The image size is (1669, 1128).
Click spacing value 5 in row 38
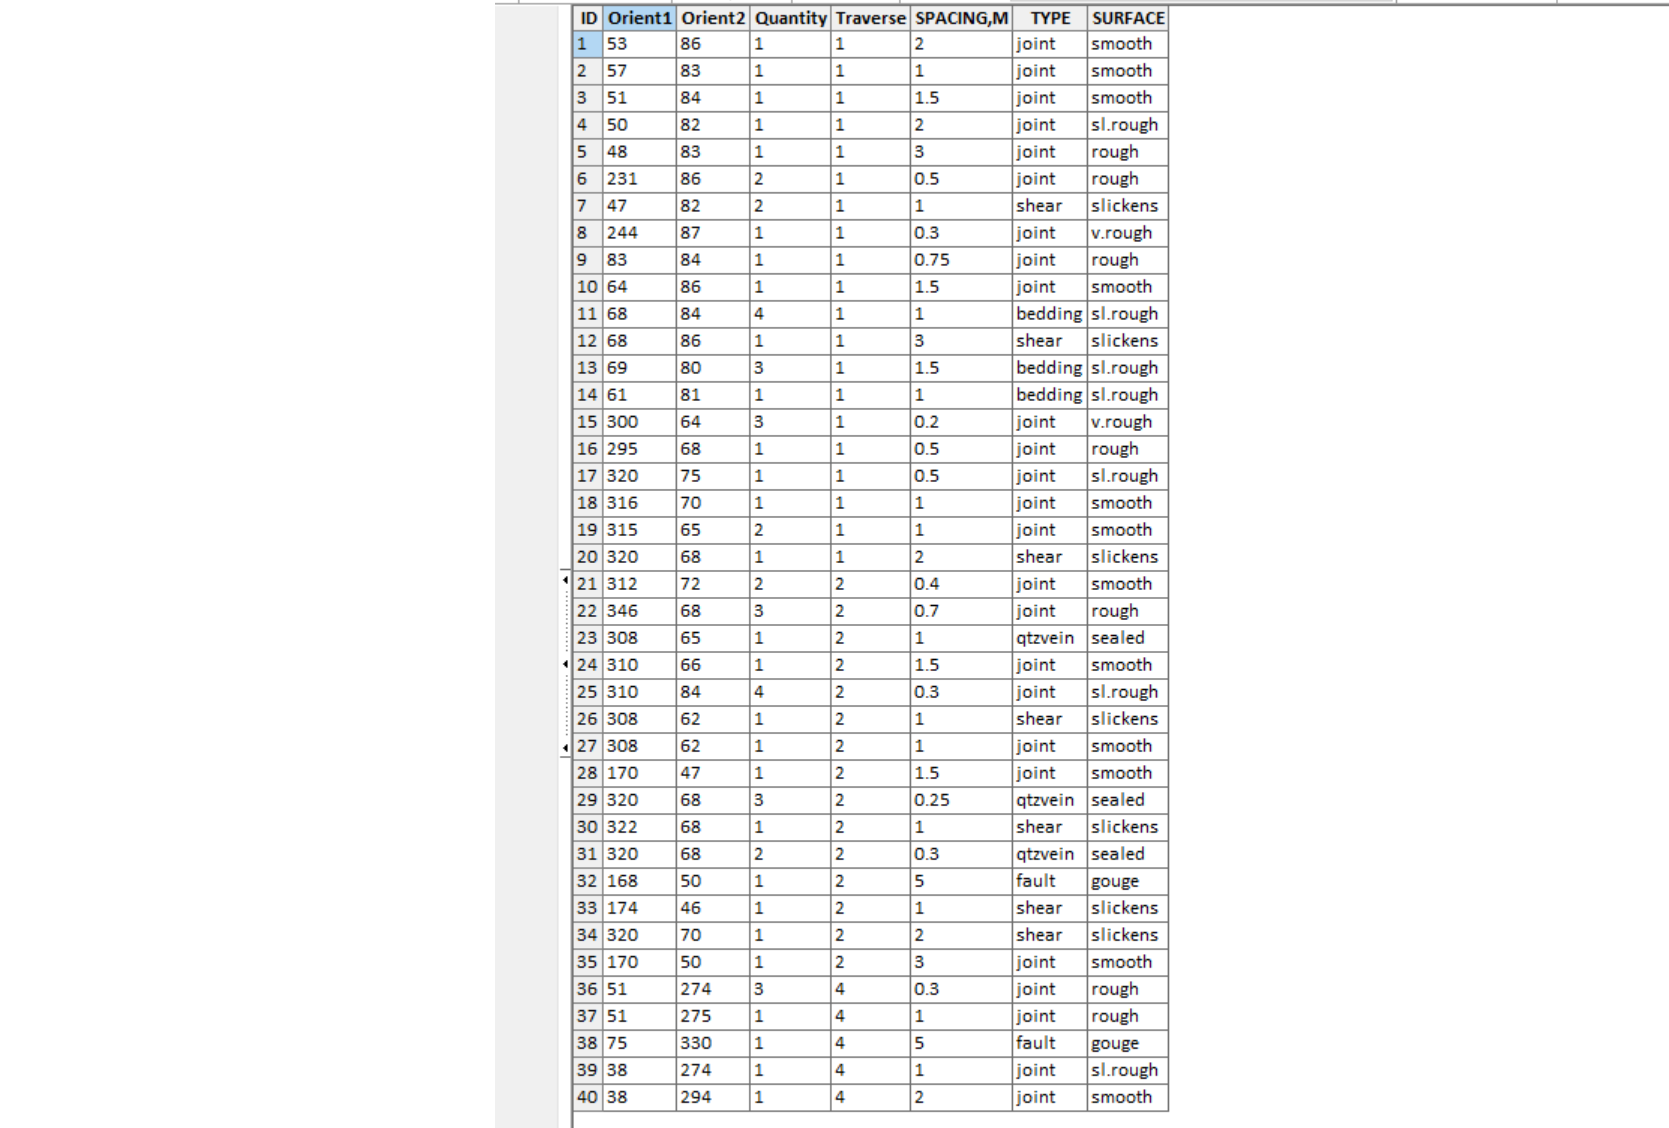tap(961, 1043)
